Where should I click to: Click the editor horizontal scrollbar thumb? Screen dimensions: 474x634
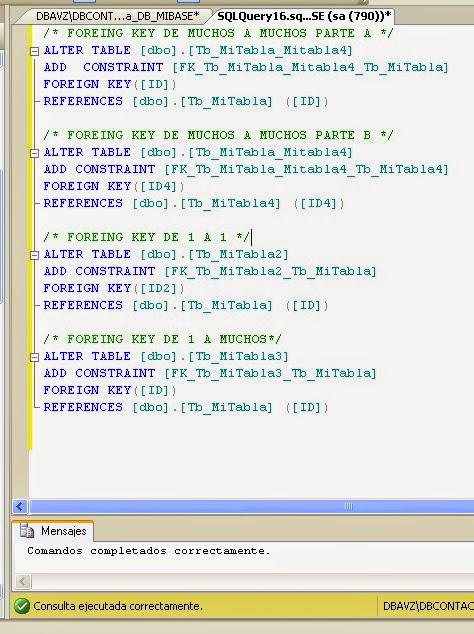point(252,506)
